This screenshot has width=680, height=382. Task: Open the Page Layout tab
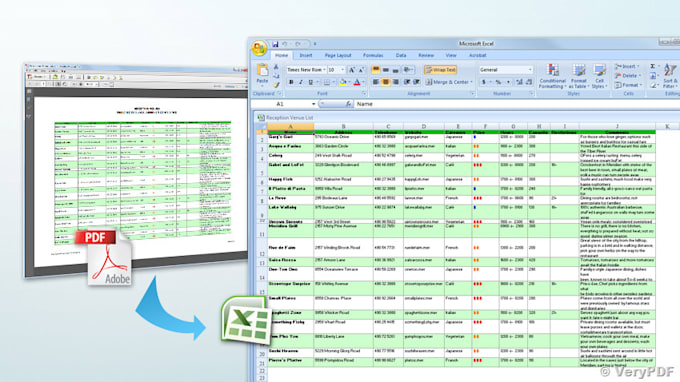[338, 56]
